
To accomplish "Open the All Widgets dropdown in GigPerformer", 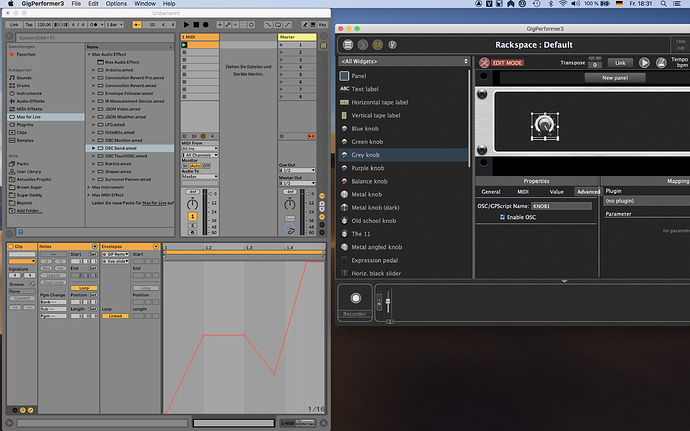I will [x=404, y=61].
